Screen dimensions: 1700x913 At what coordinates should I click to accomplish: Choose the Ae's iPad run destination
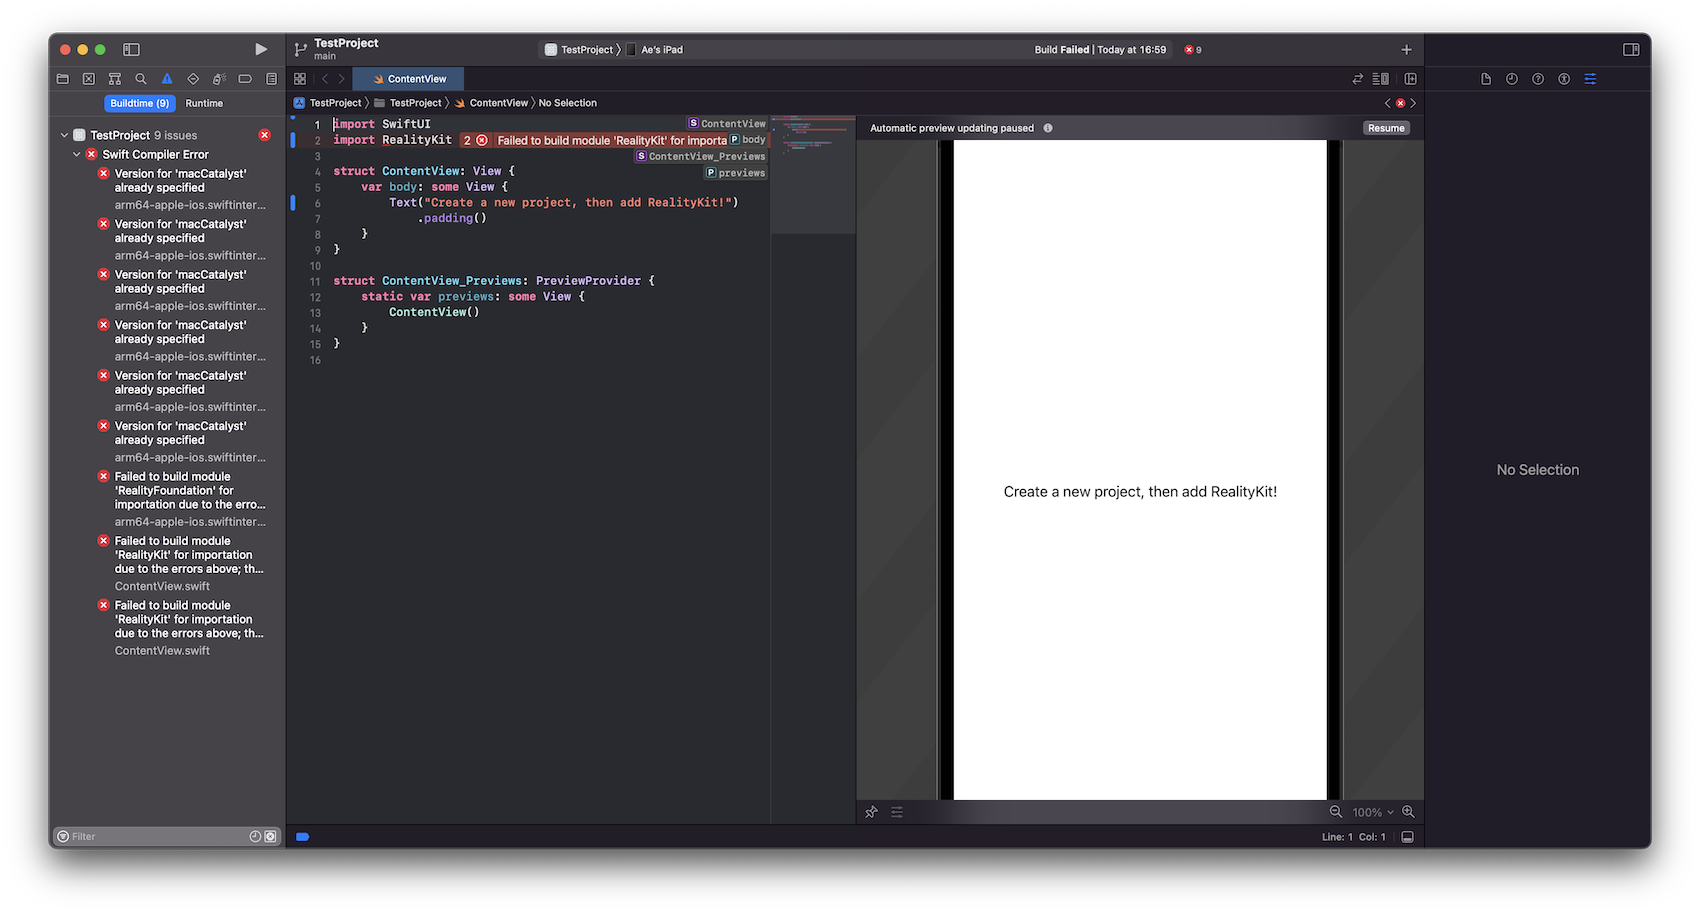click(x=655, y=49)
